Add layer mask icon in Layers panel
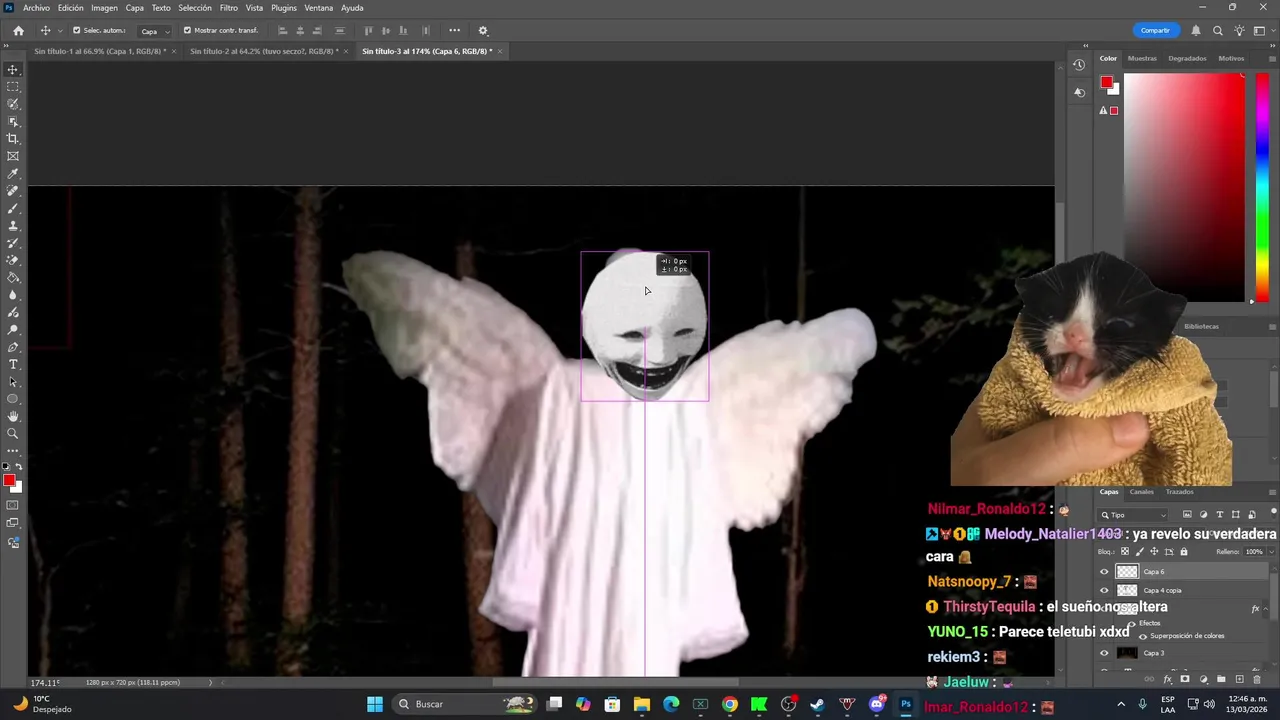Image resolution: width=1280 pixels, height=720 pixels. (1185, 680)
